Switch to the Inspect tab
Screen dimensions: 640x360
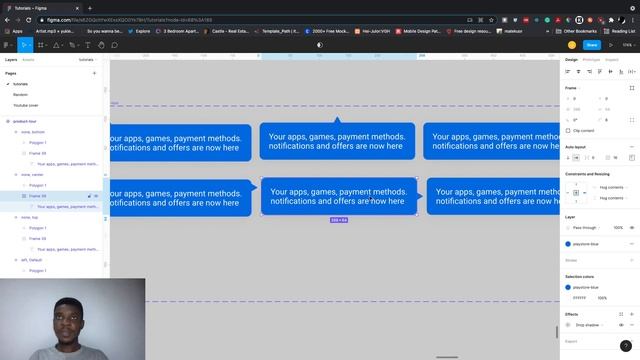pos(611,60)
